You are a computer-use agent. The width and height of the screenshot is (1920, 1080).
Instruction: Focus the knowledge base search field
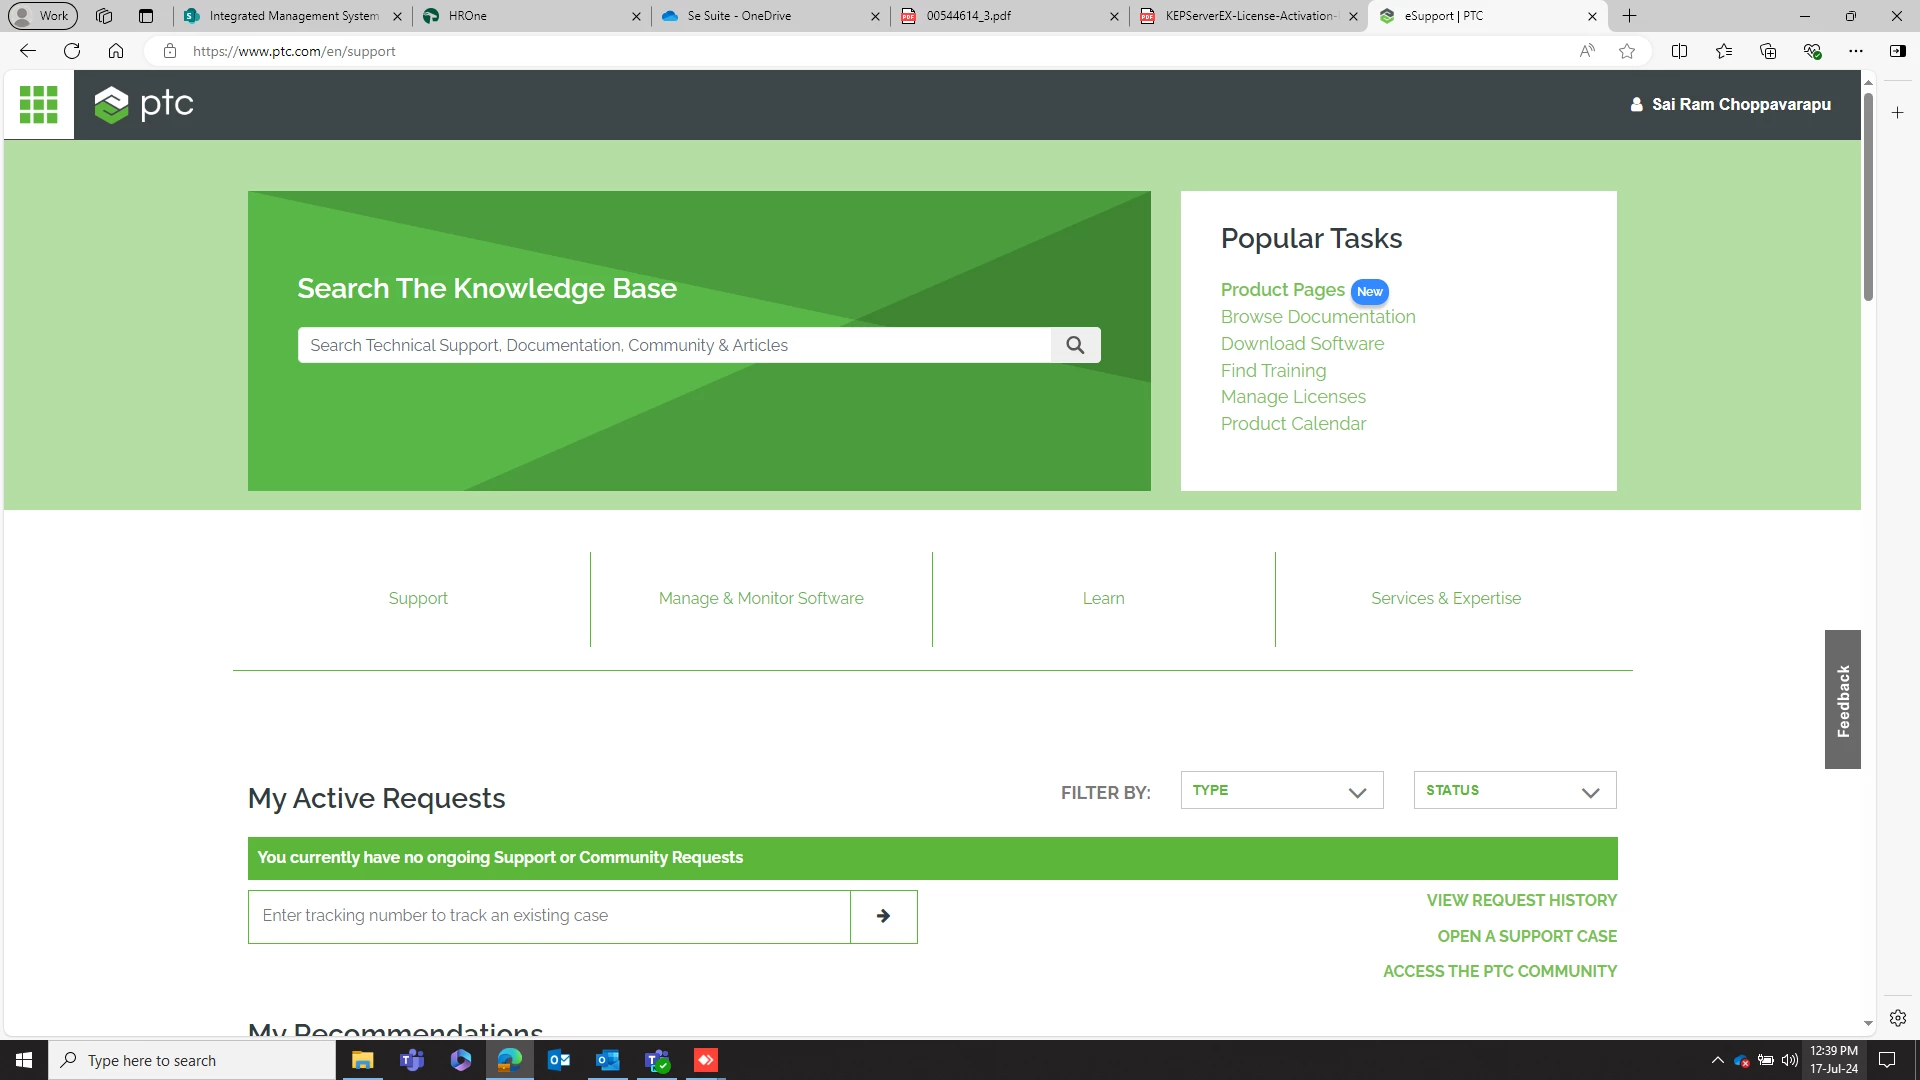(x=674, y=345)
